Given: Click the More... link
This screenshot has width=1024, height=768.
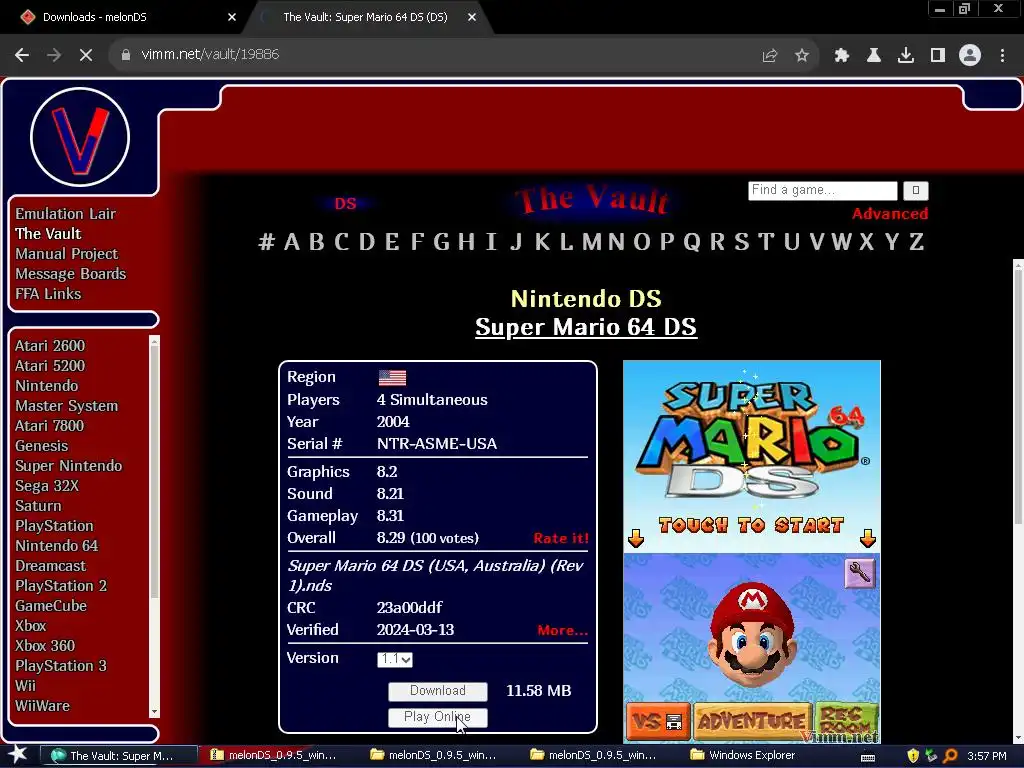Looking at the screenshot, I should point(562,630).
